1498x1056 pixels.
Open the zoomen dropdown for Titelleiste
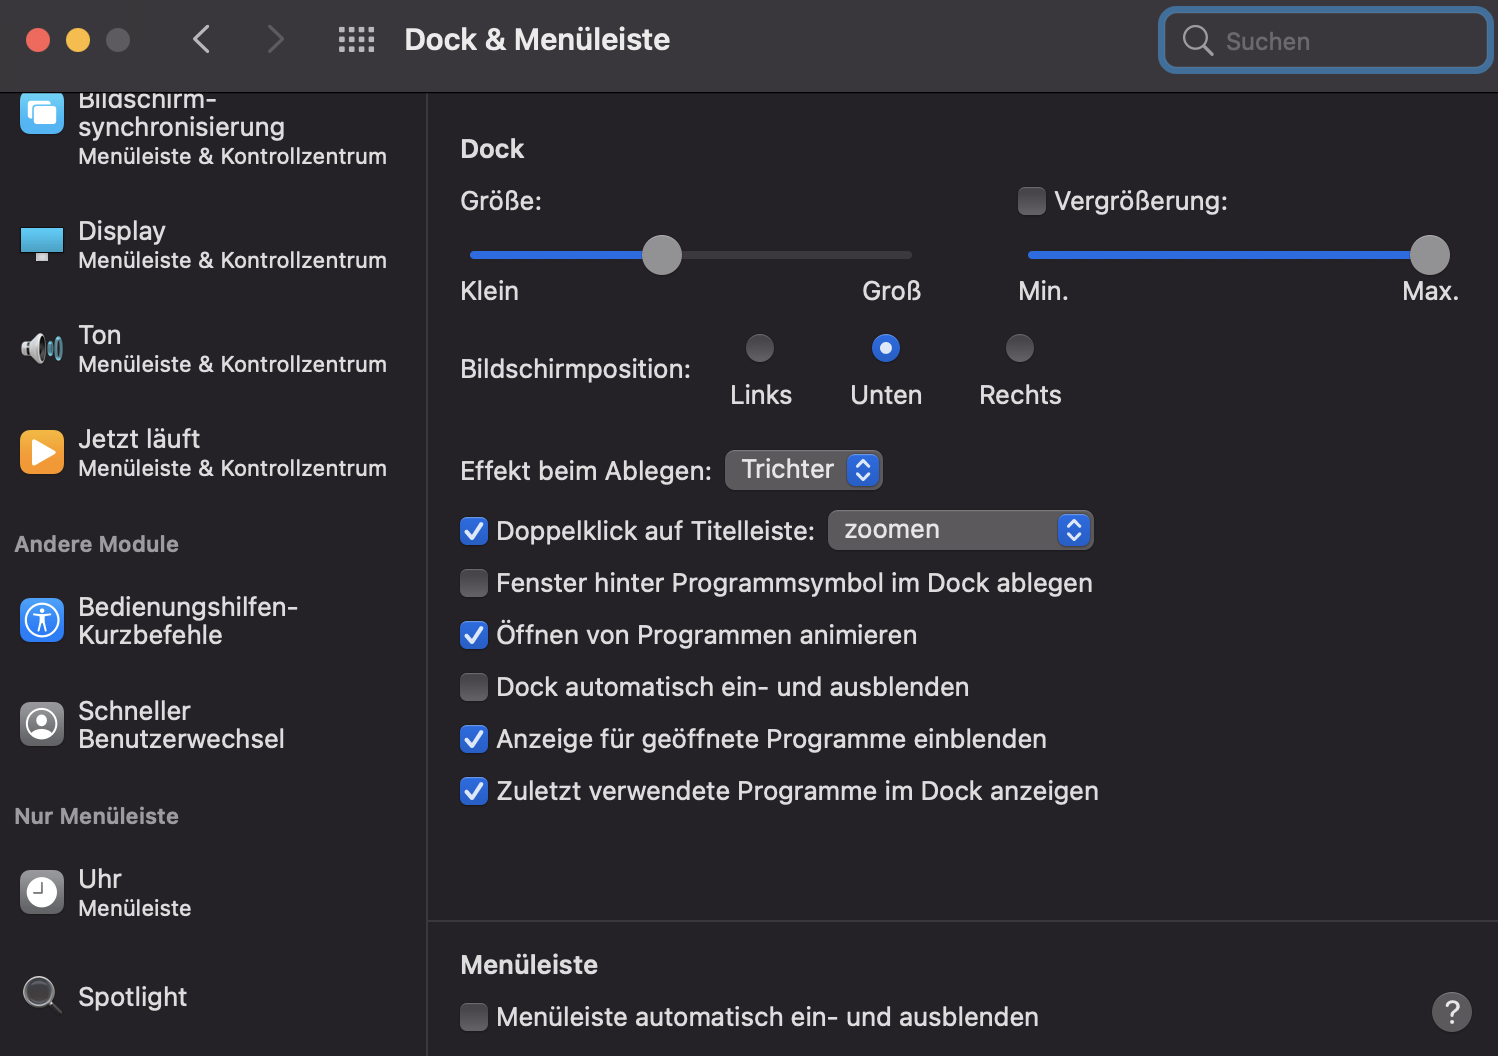960,530
